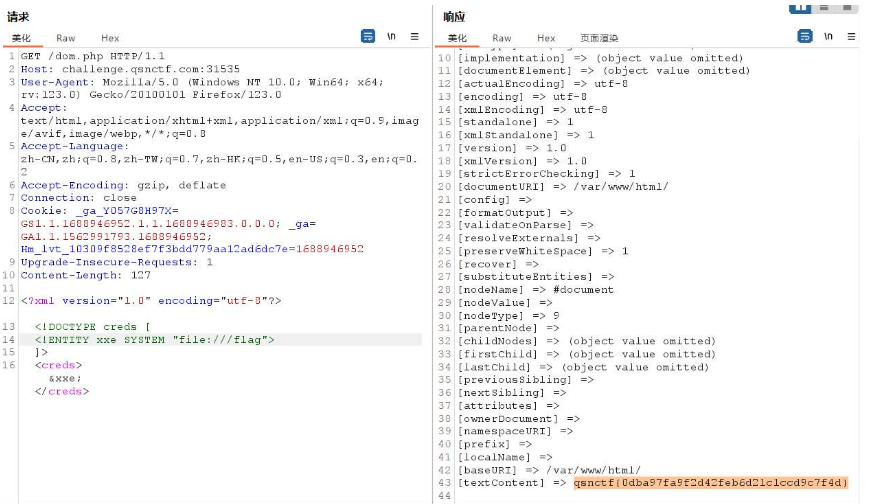Toggle word wrap icon in request panel
The width and height of the screenshot is (880, 504).
tap(368, 36)
